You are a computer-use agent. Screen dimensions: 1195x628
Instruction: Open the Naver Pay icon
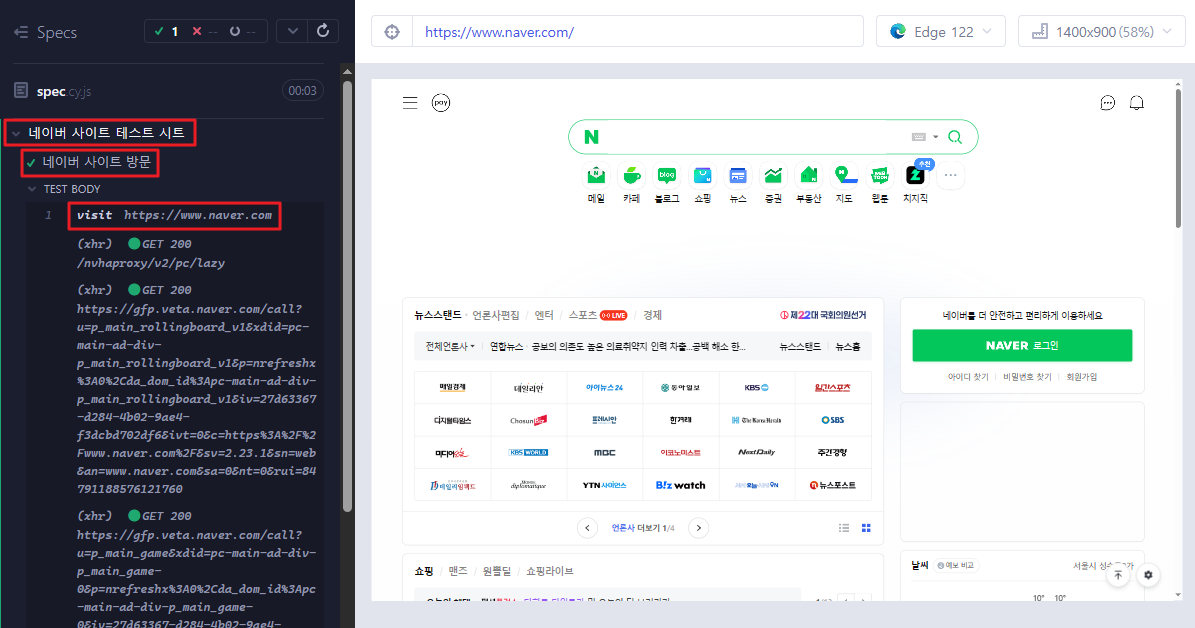point(441,102)
